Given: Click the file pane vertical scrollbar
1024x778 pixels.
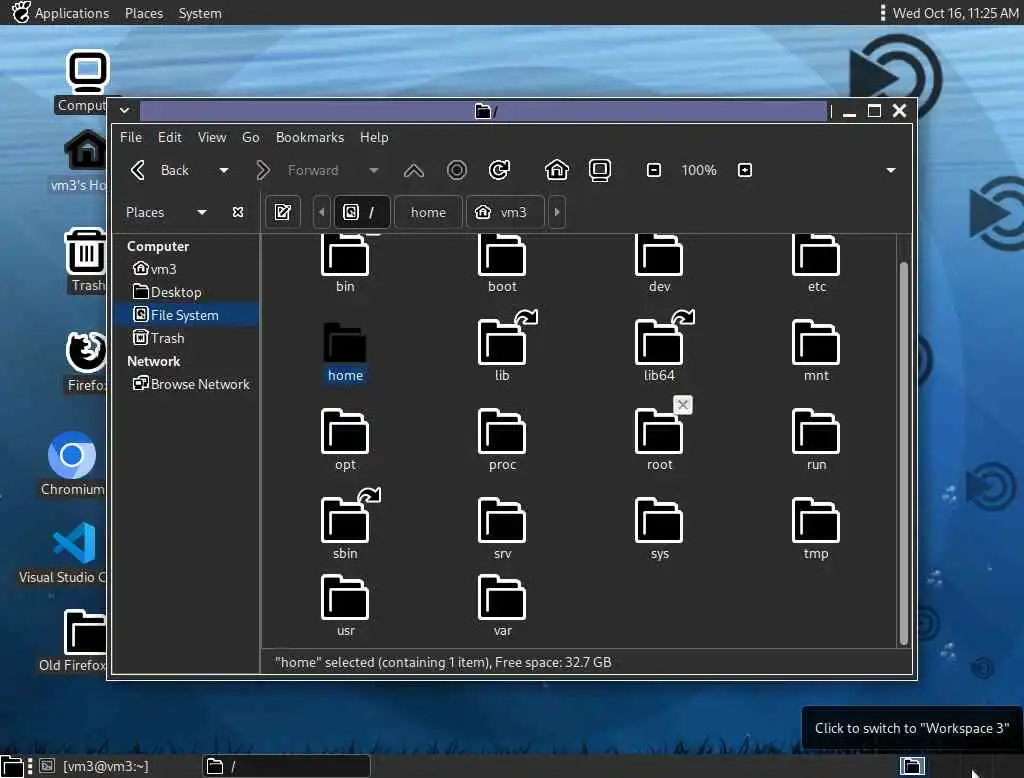Looking at the screenshot, I should pyautogui.click(x=904, y=450).
